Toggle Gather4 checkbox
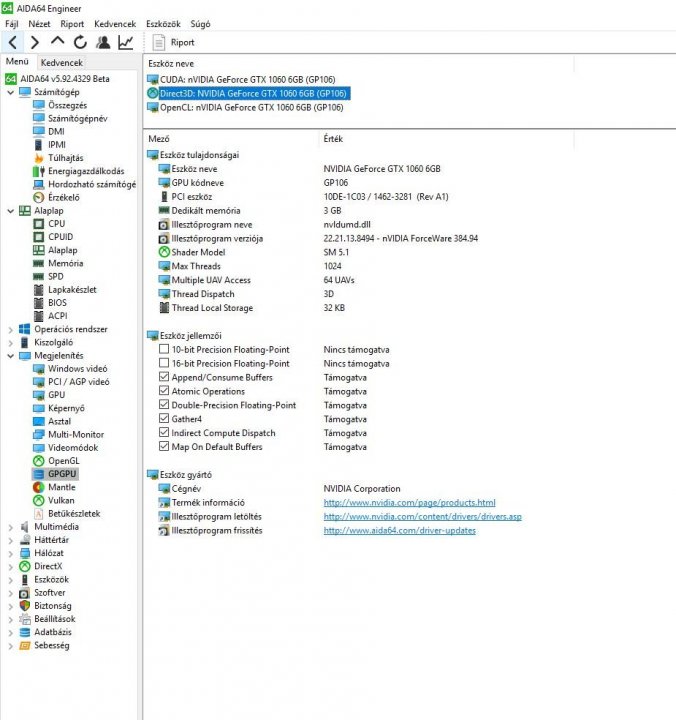The width and height of the screenshot is (676, 720). pyautogui.click(x=164, y=418)
